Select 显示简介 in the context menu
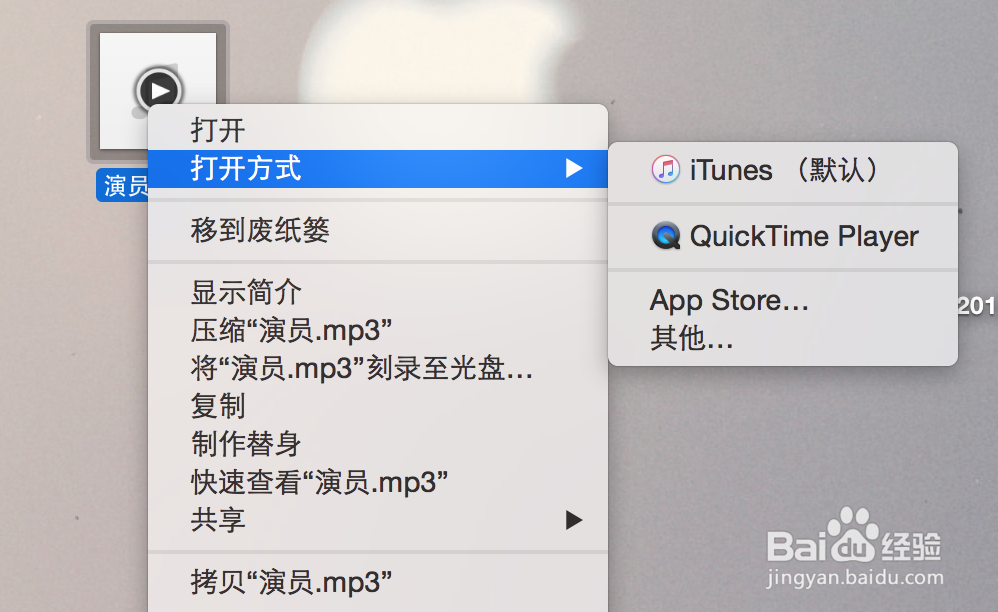 [x=377, y=292]
